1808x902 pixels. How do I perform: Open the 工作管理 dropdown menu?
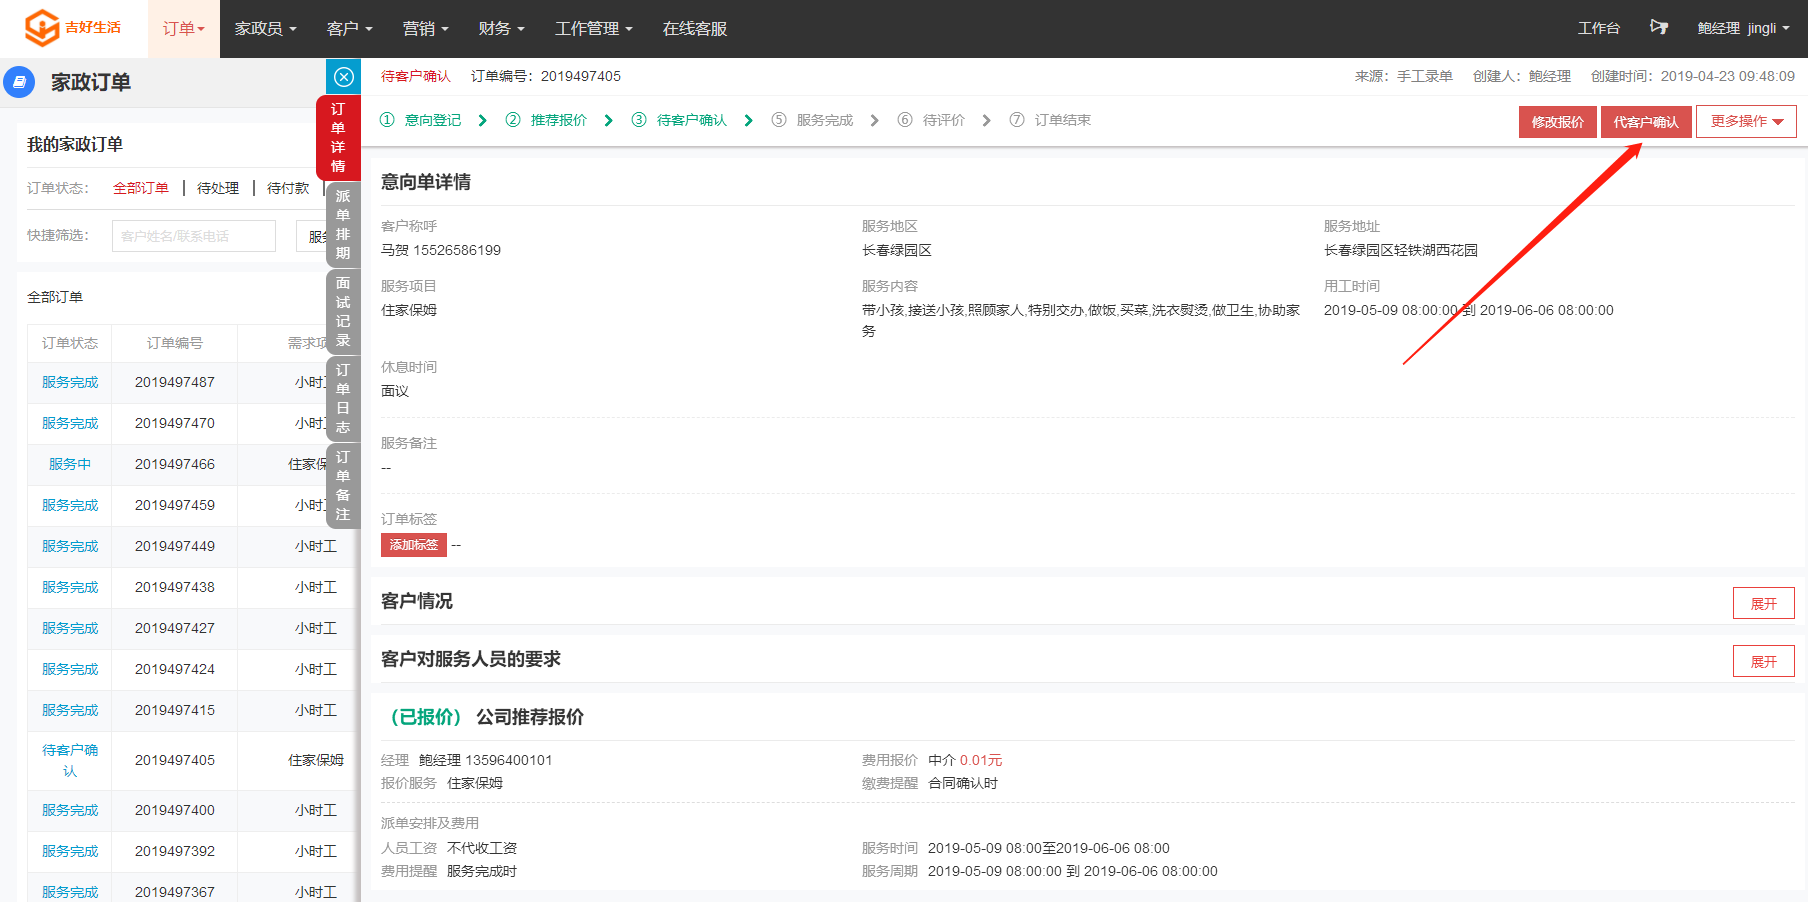click(x=593, y=29)
